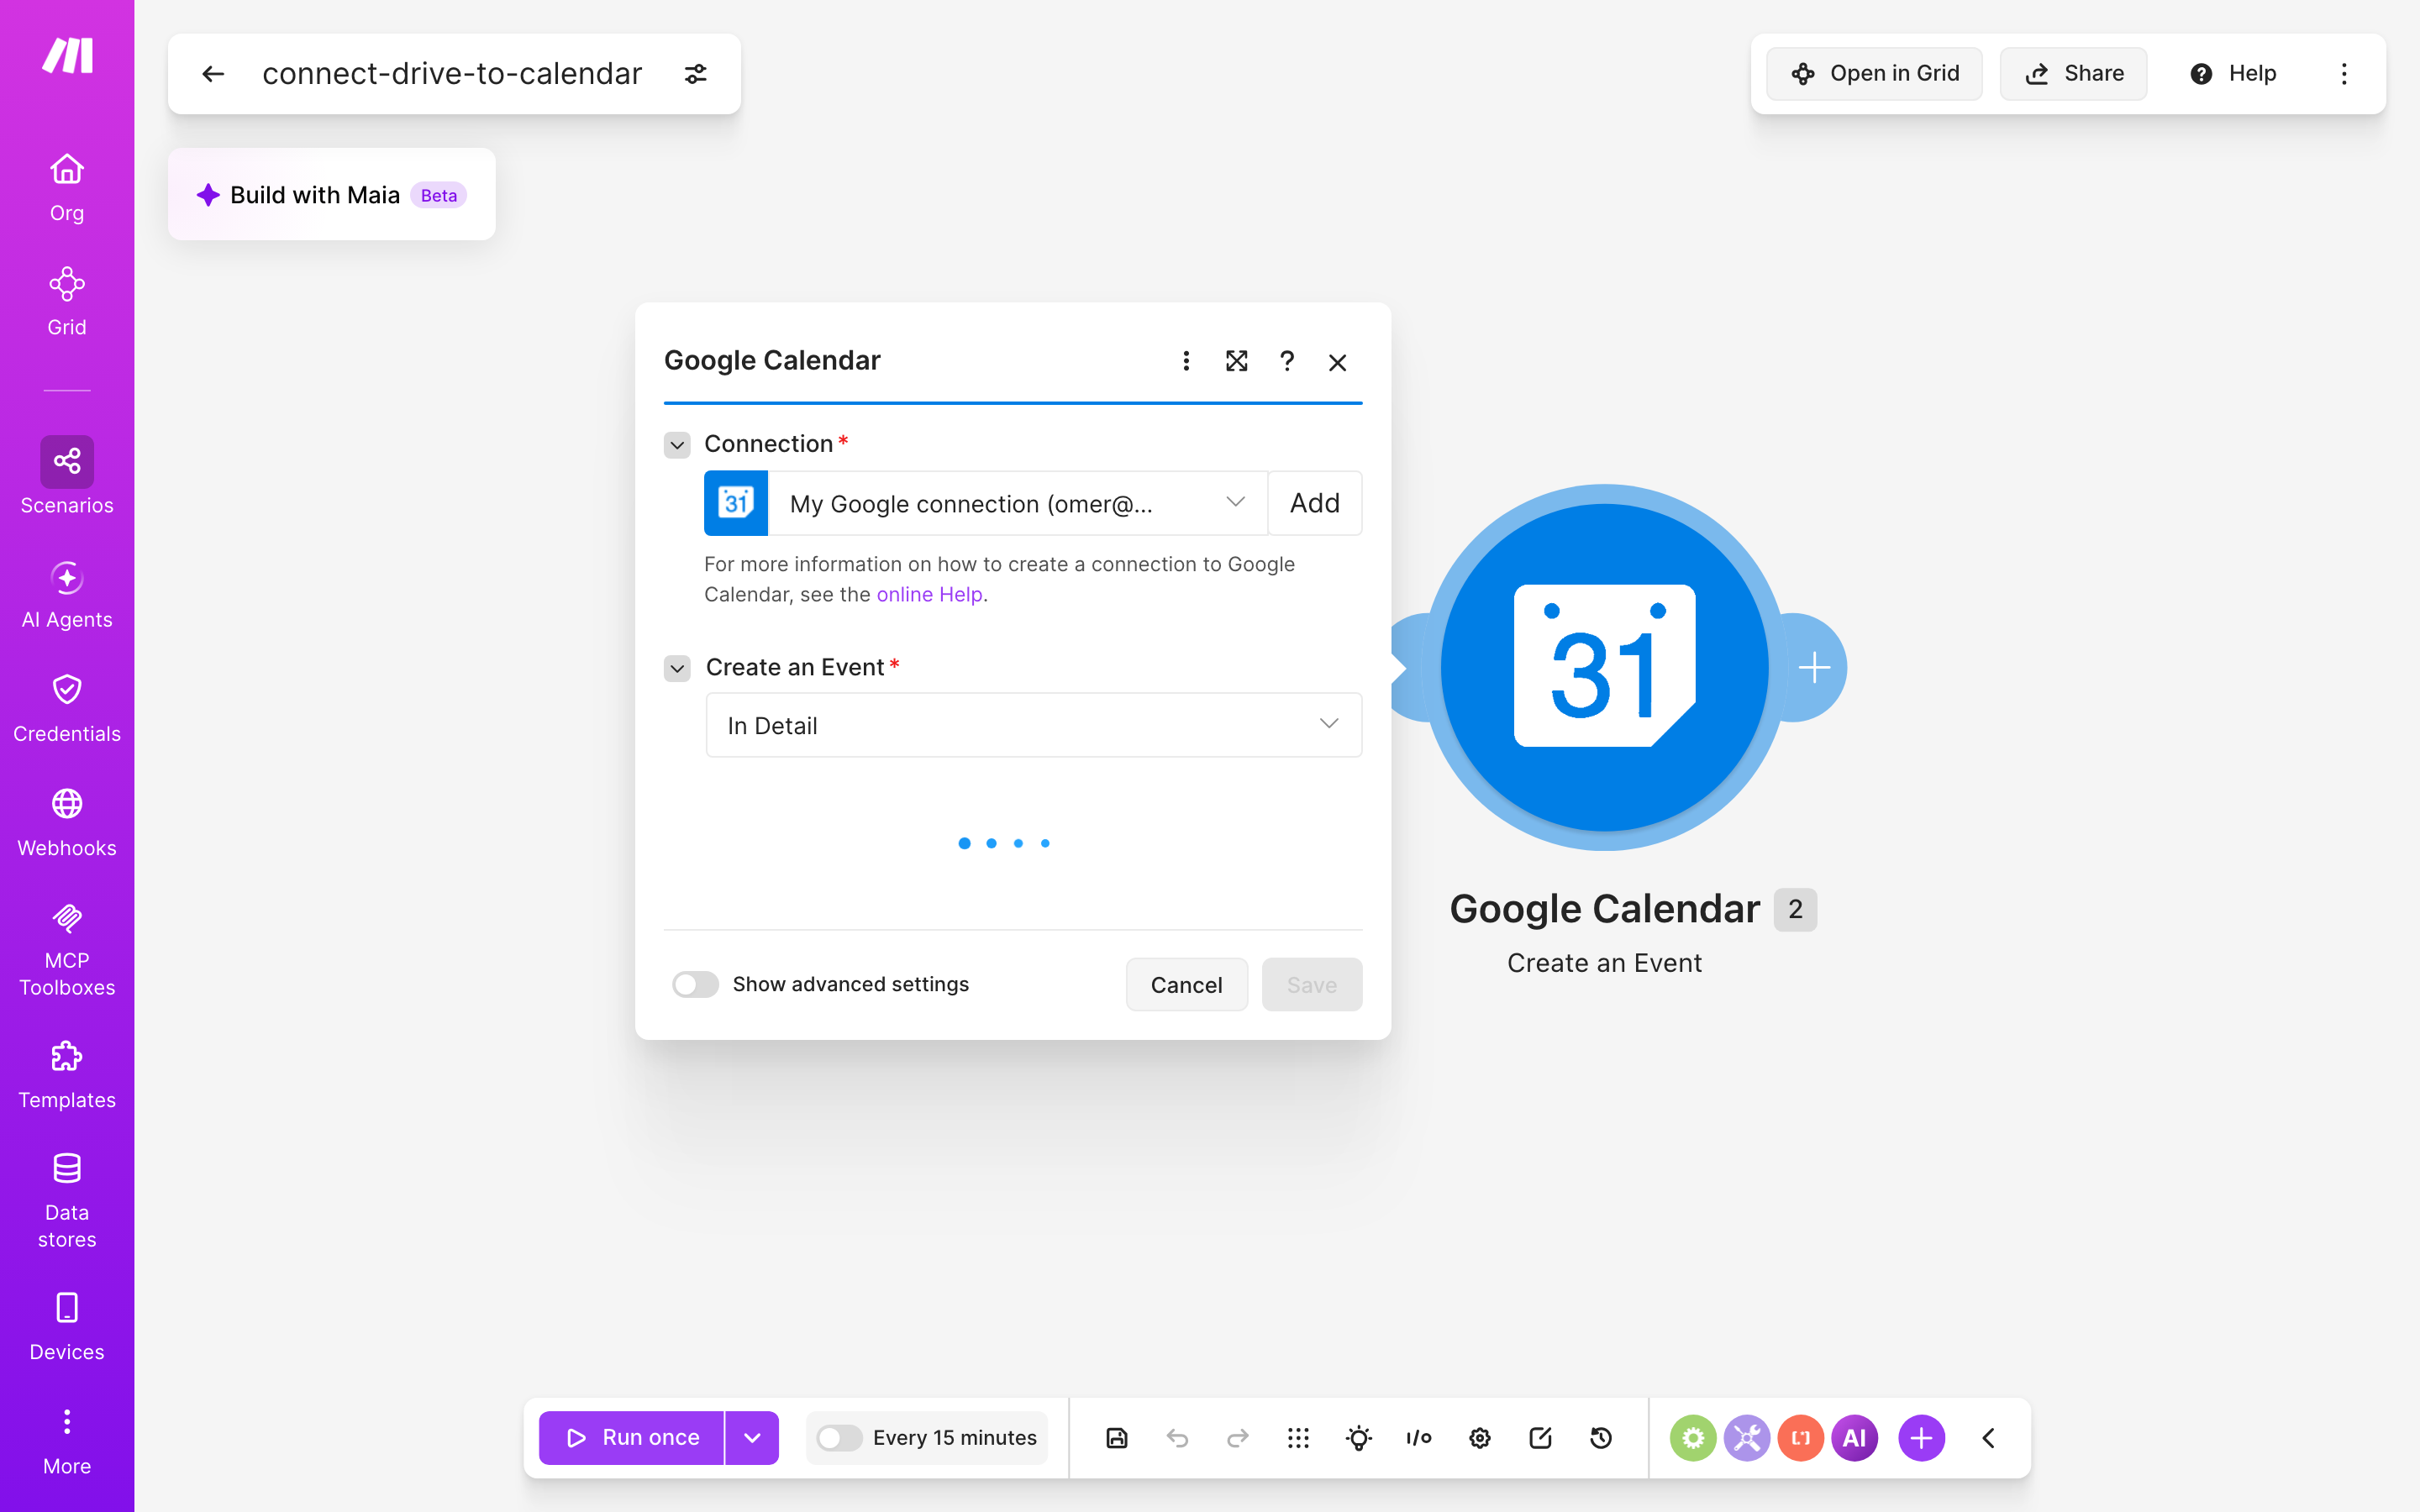Cancel the Google Calendar dialog
Screen dimensions: 2420x1512
click(1186, 984)
